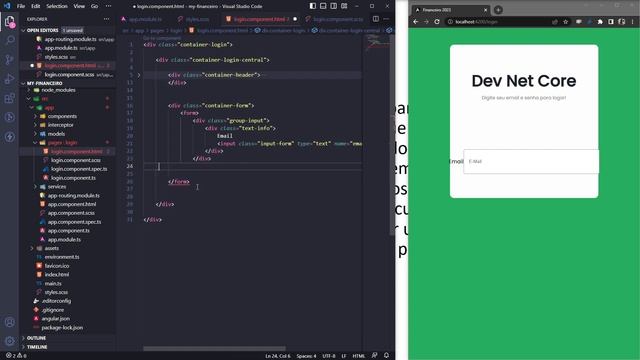Open package-lock.json in file tree

(62, 327)
